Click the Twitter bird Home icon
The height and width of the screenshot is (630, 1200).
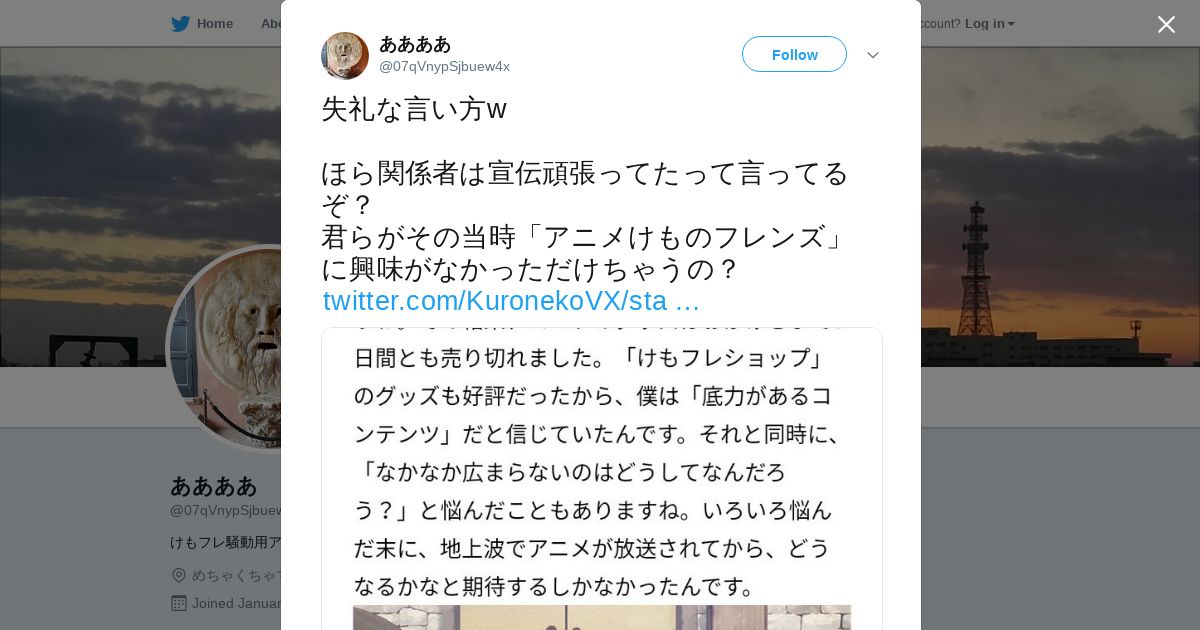[x=180, y=24]
